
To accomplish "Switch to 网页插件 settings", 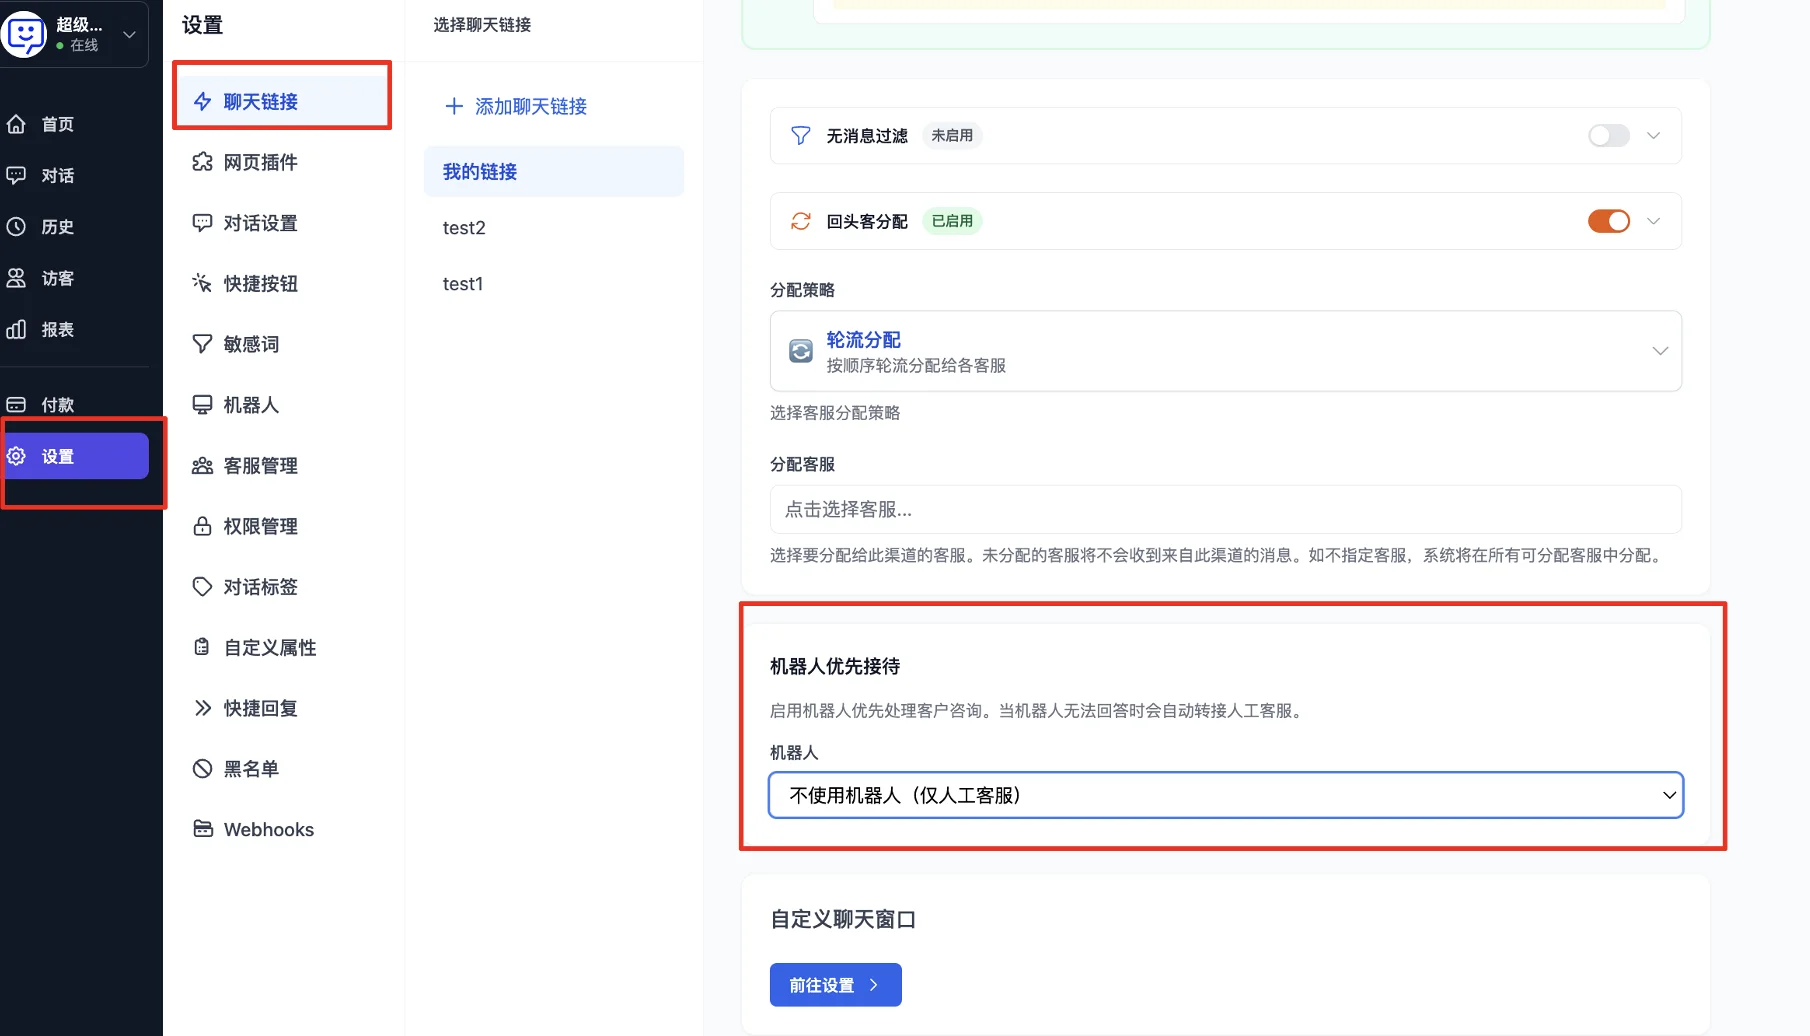I will coord(259,162).
